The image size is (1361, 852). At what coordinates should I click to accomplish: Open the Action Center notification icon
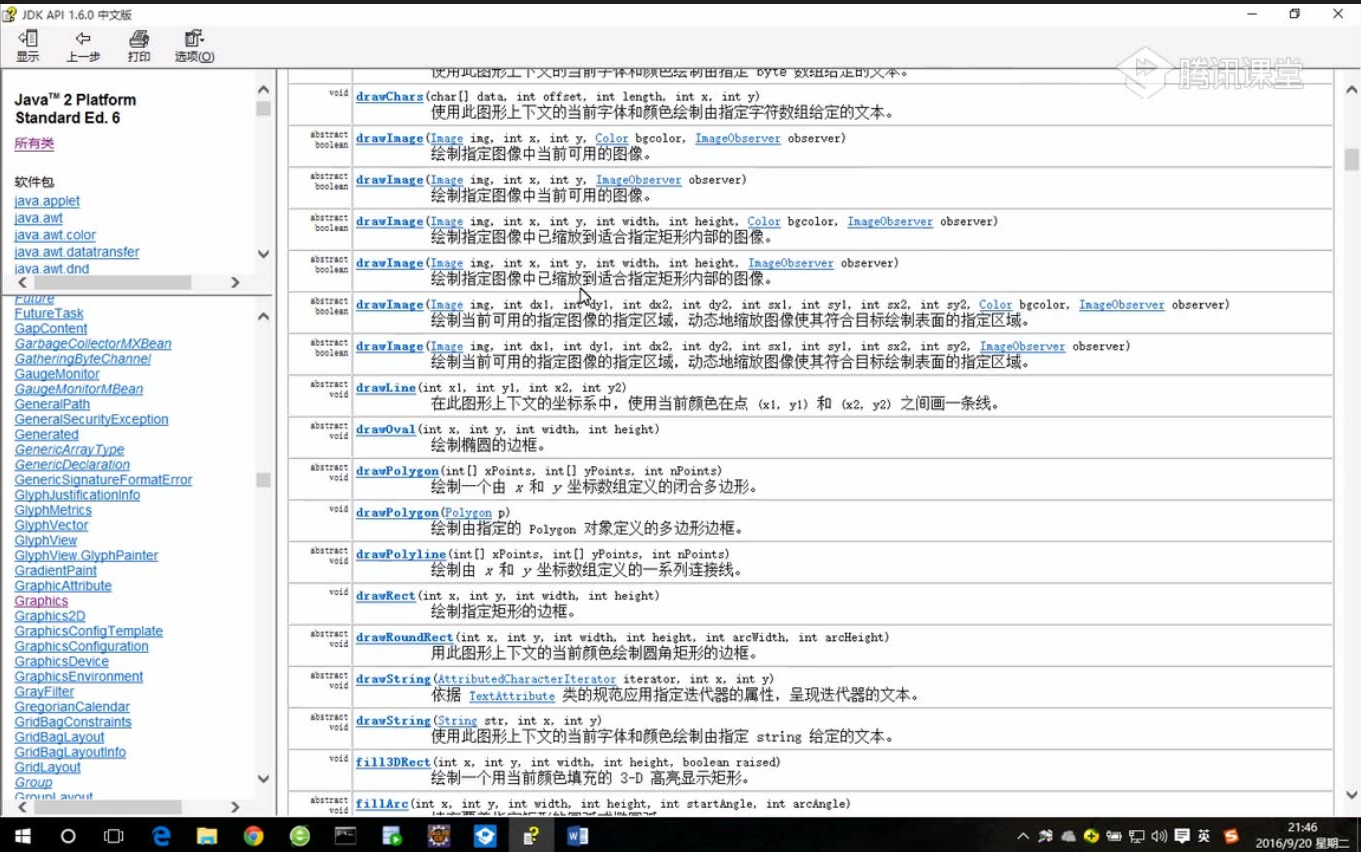(x=1182, y=836)
